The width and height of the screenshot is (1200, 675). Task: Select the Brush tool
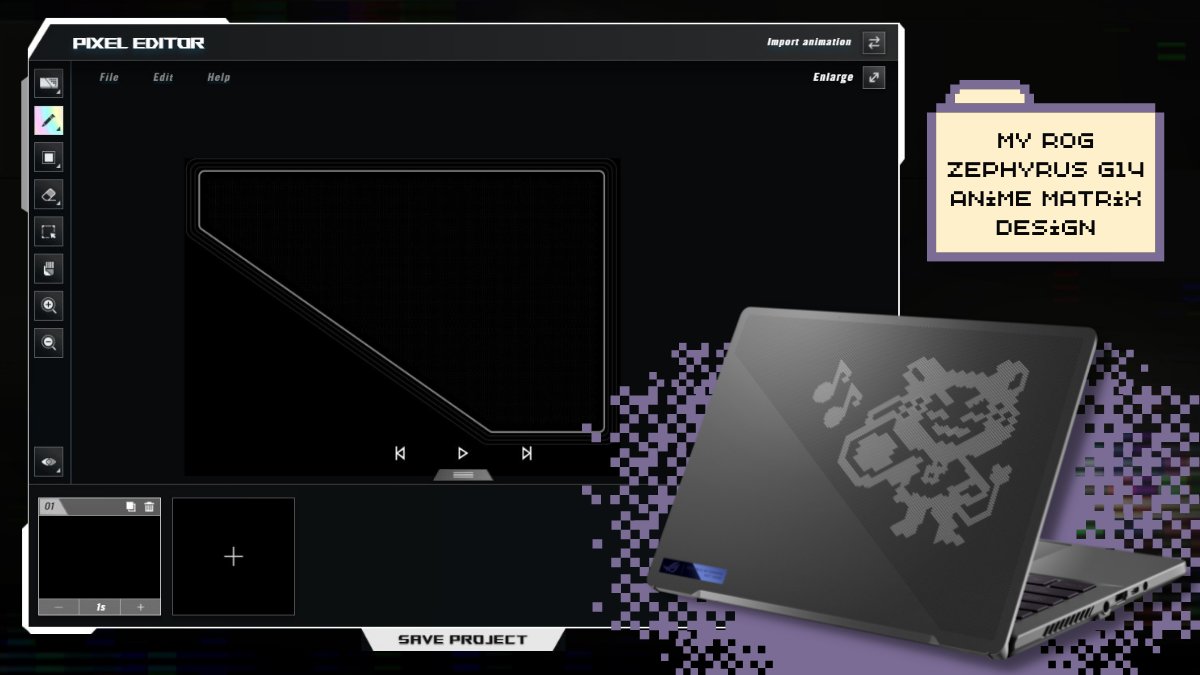[x=48, y=120]
